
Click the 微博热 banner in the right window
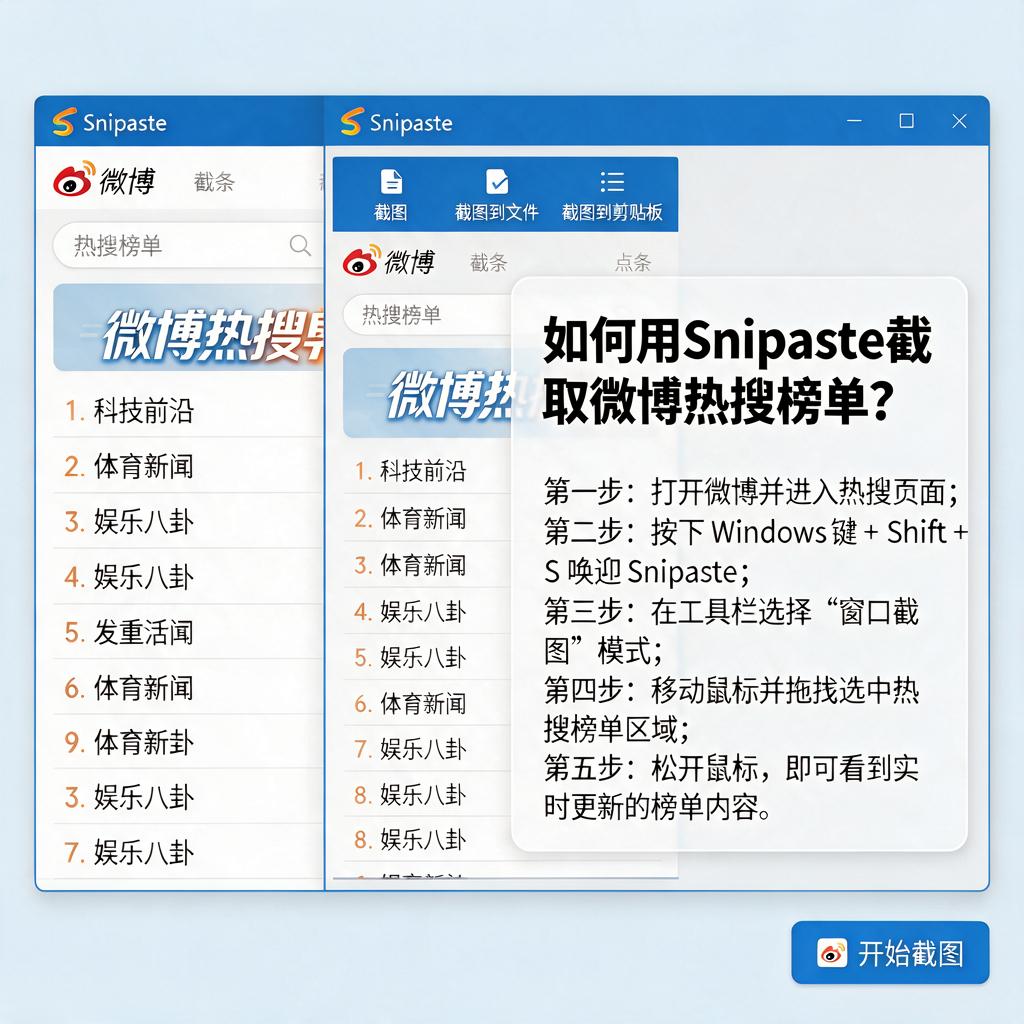point(428,393)
